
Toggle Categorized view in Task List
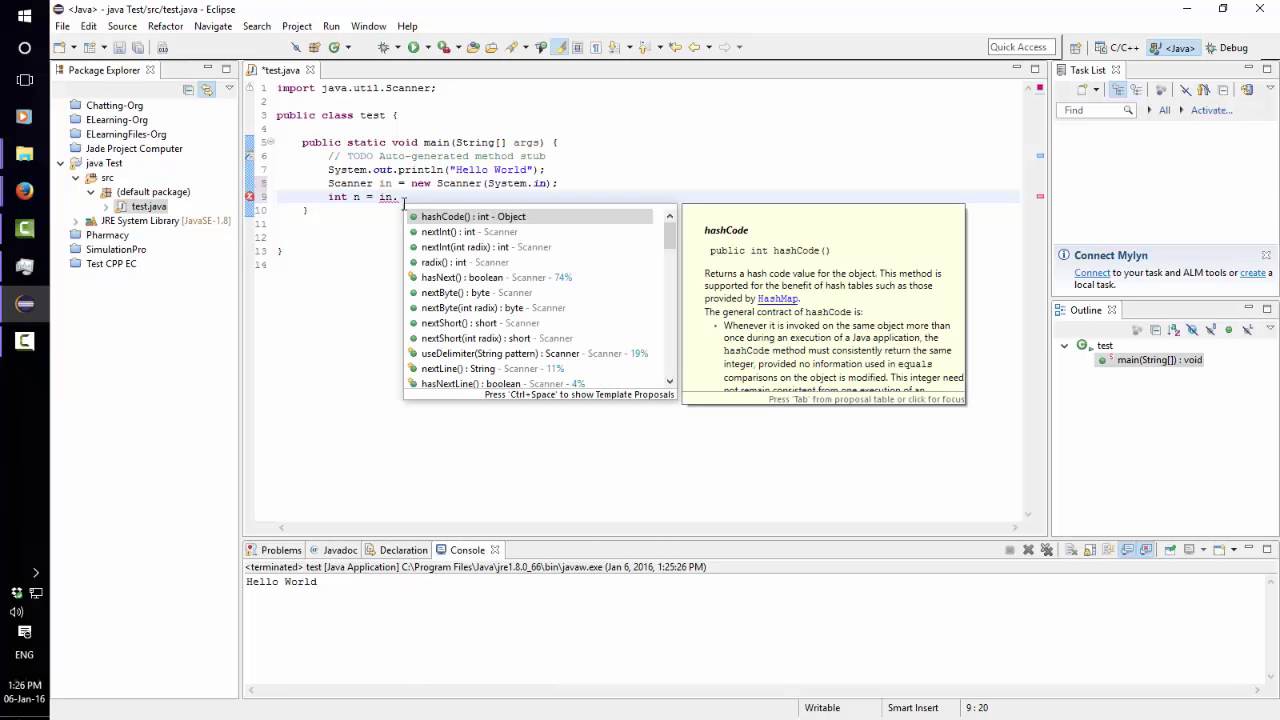[x=1118, y=89]
